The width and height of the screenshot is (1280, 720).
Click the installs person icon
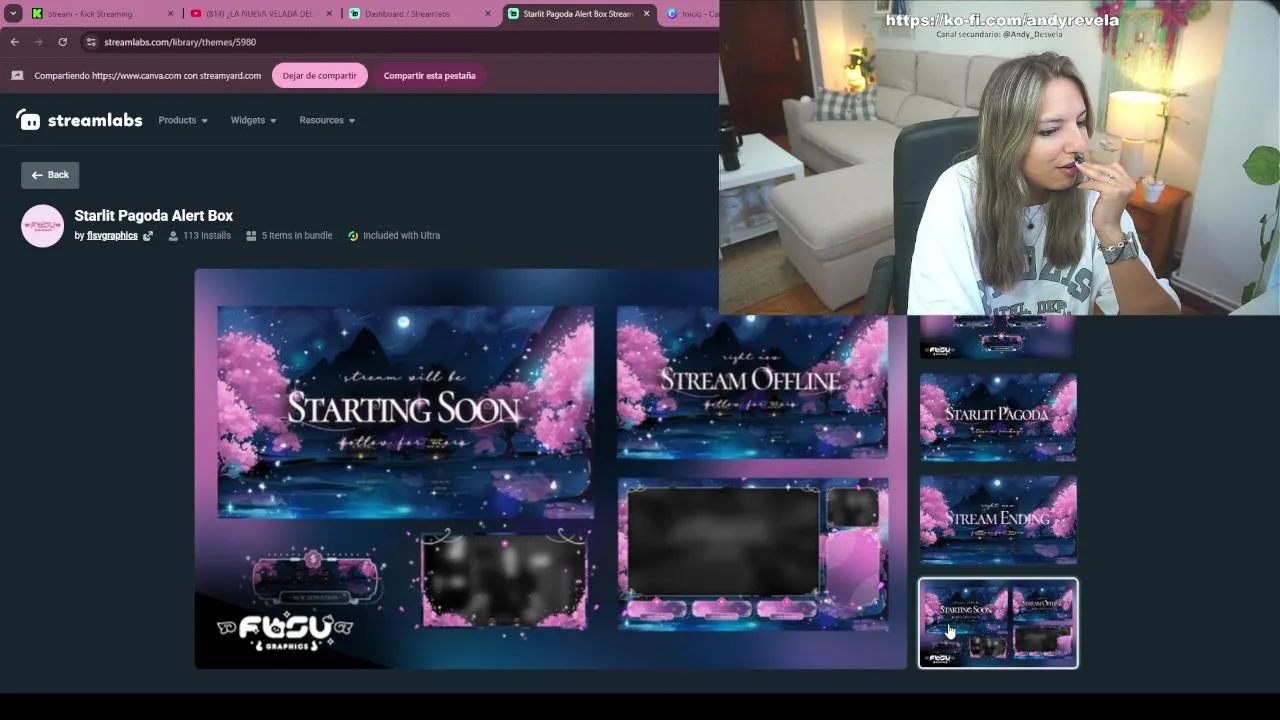tap(173, 236)
